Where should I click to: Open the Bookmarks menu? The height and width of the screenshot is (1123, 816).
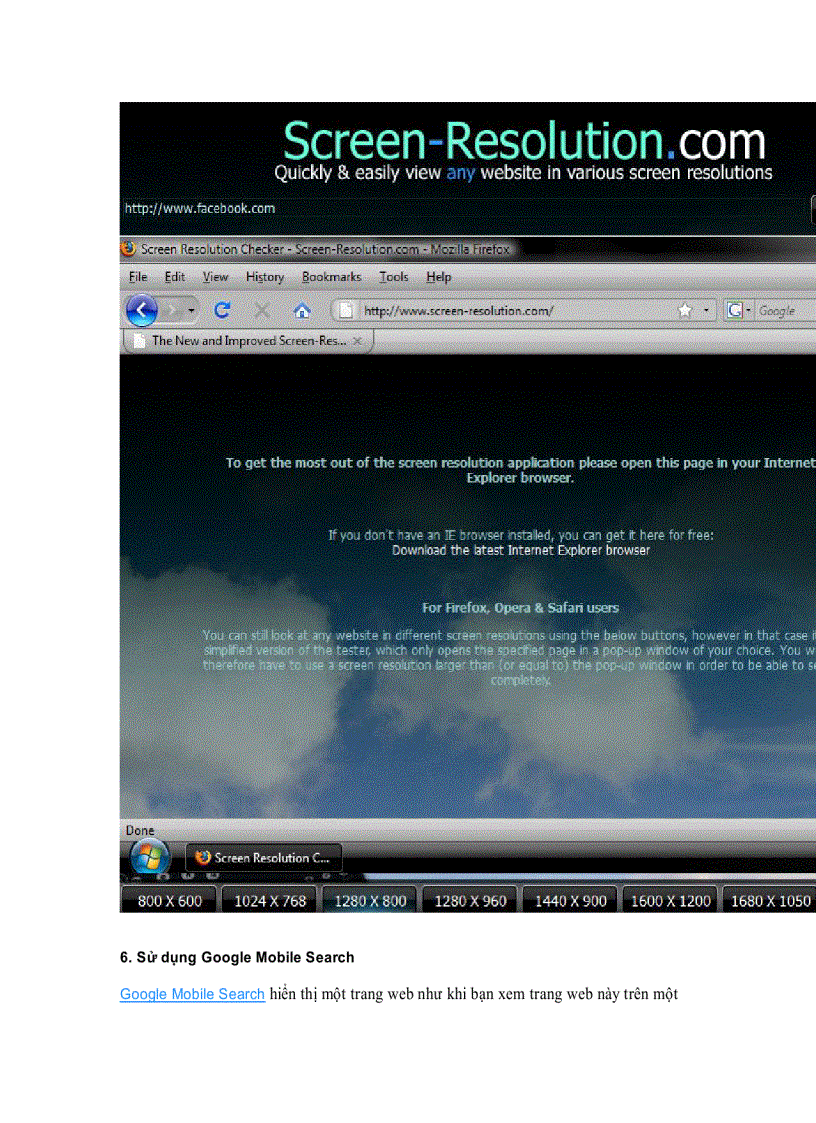click(331, 276)
